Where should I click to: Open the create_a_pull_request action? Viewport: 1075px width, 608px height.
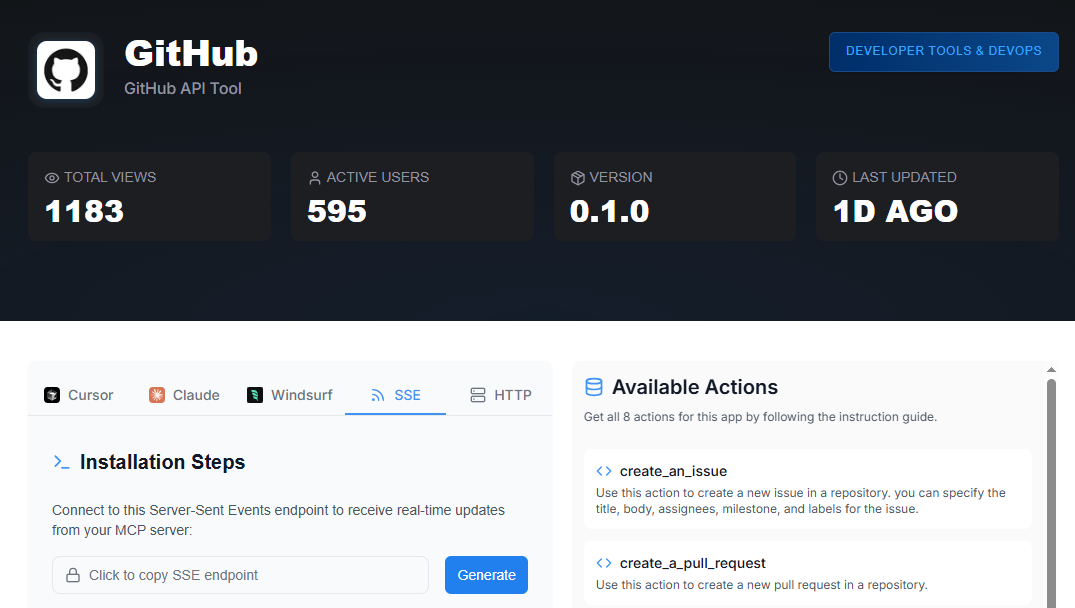pos(692,563)
